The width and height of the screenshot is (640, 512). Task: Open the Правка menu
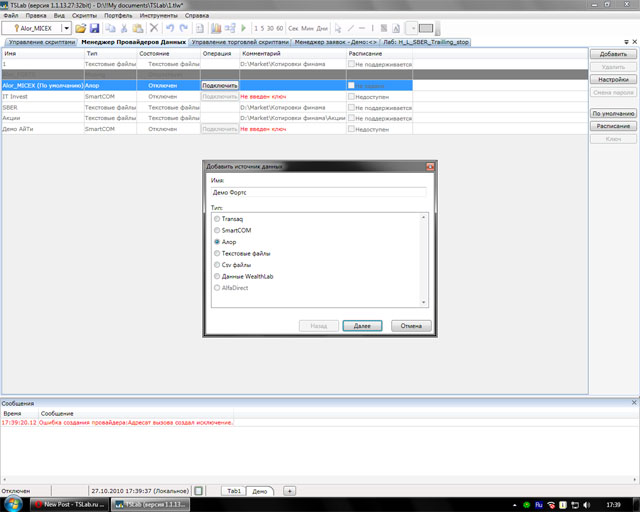(36, 16)
